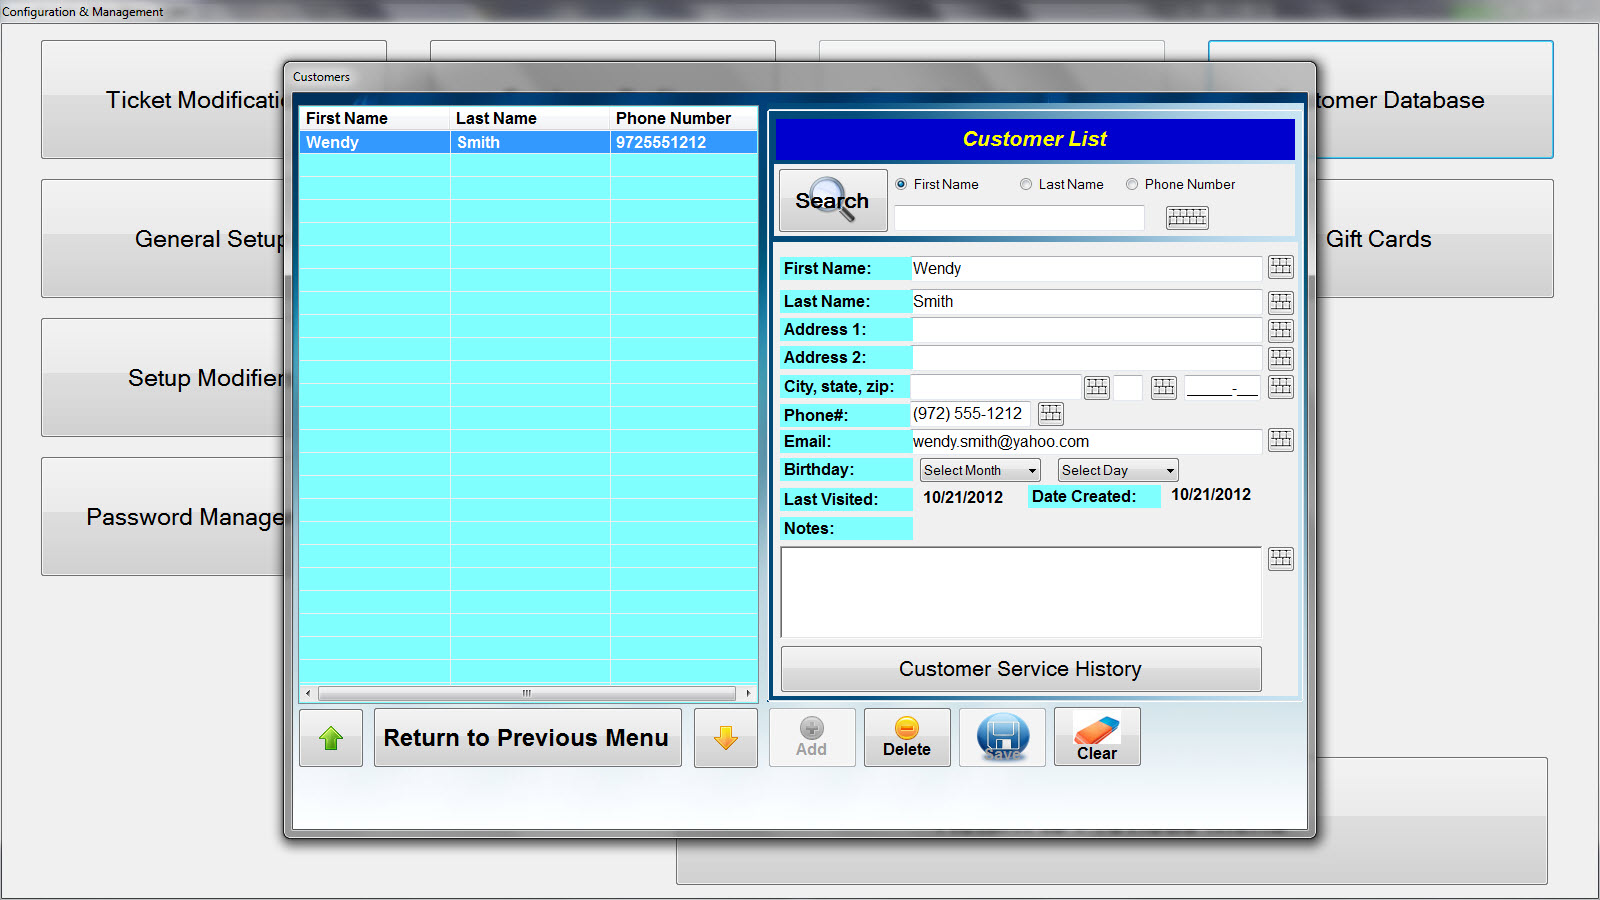The width and height of the screenshot is (1600, 900).
Task: Clear the form using the eraser icon
Action: [1096, 738]
